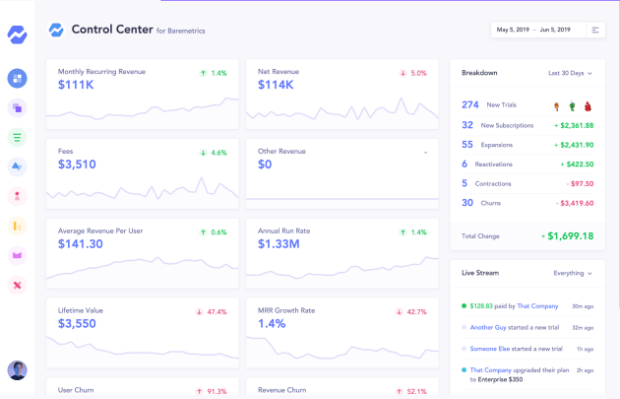Click the $128.83 payment amount in Live Stream
This screenshot has width=620, height=399.
pos(481,306)
